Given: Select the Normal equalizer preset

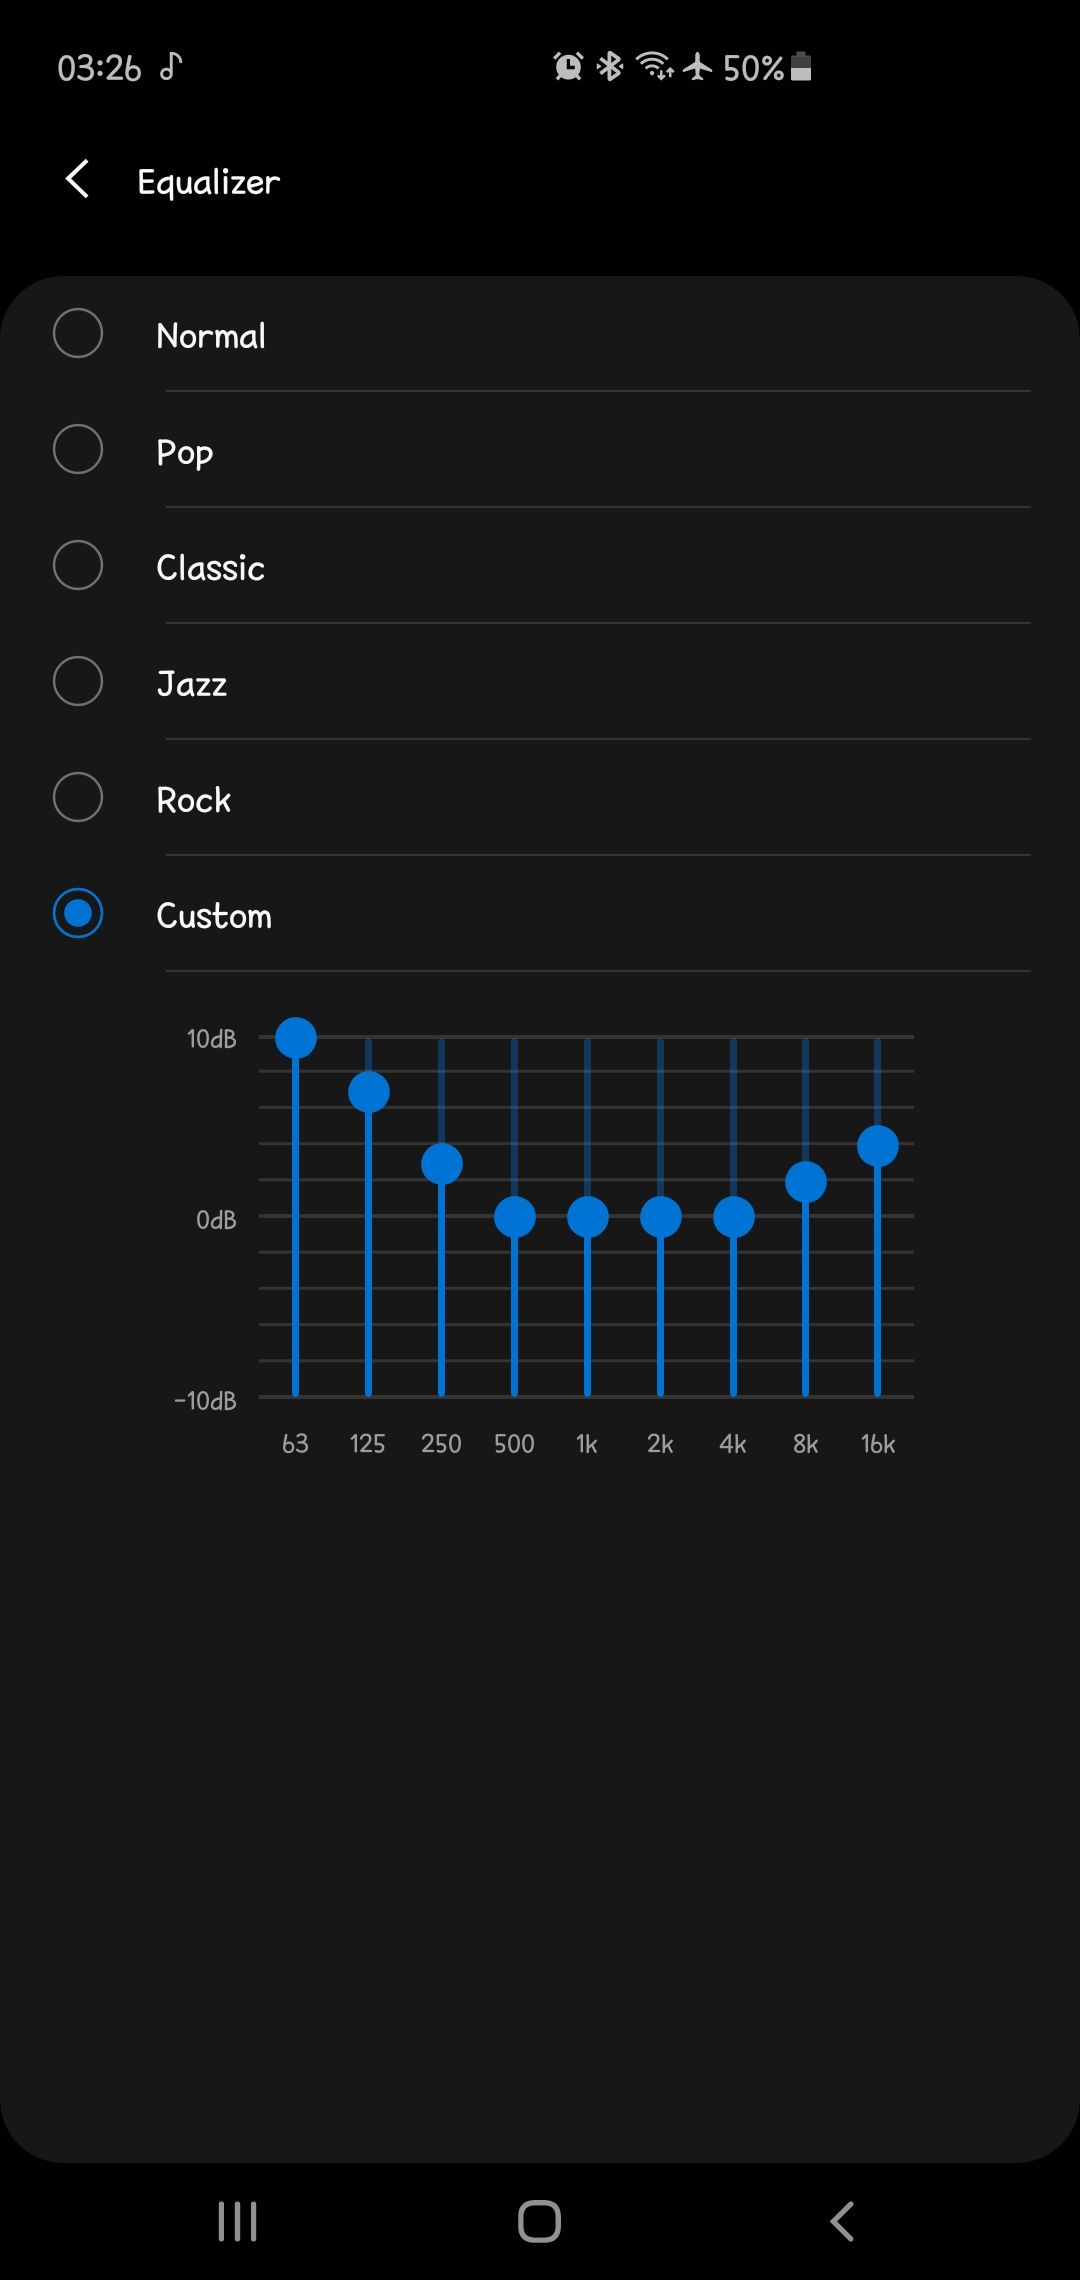Looking at the screenshot, I should [x=78, y=334].
